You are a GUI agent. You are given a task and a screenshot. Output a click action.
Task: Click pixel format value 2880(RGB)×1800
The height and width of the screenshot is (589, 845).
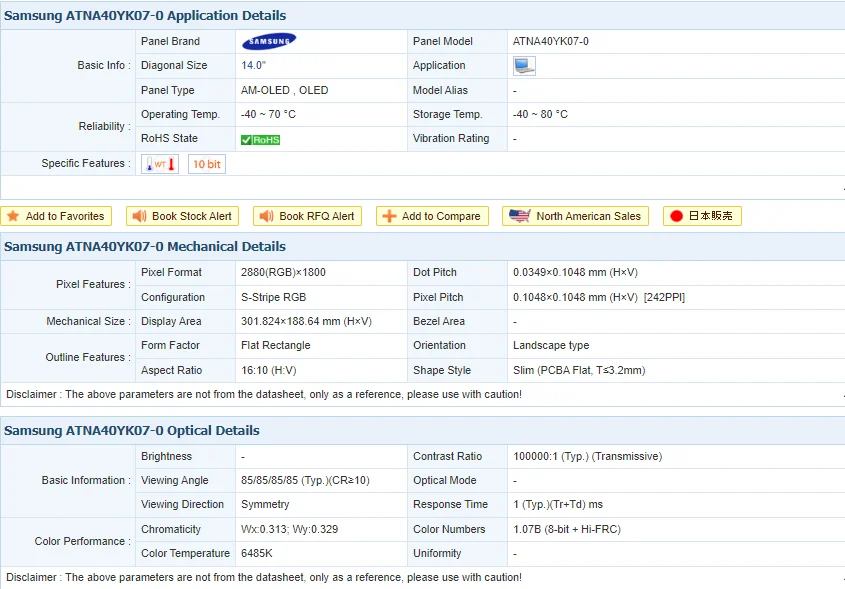[283, 273]
